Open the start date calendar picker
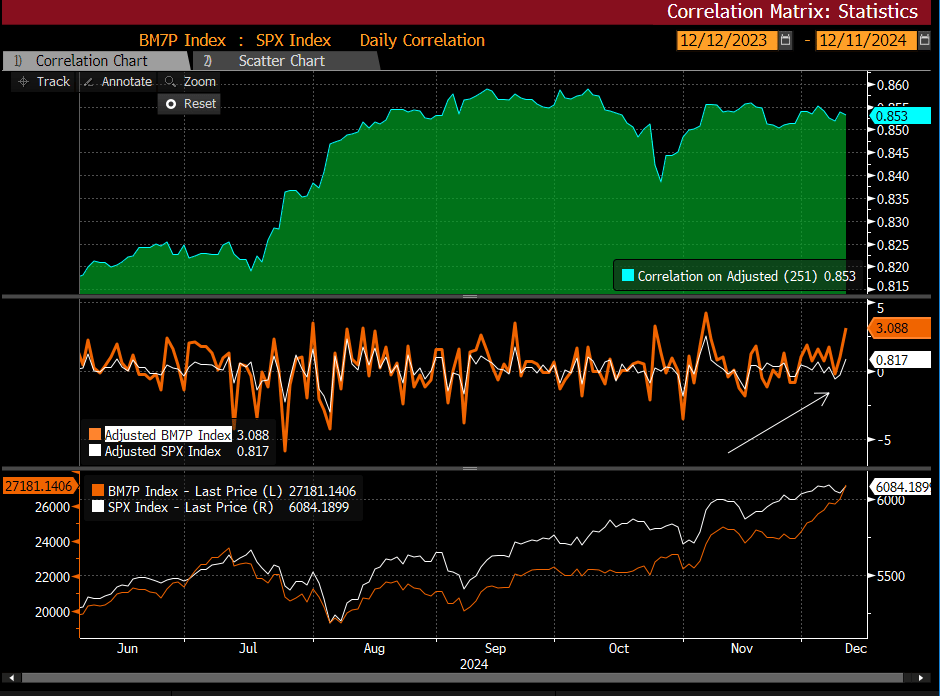This screenshot has width=940, height=696. coord(785,40)
